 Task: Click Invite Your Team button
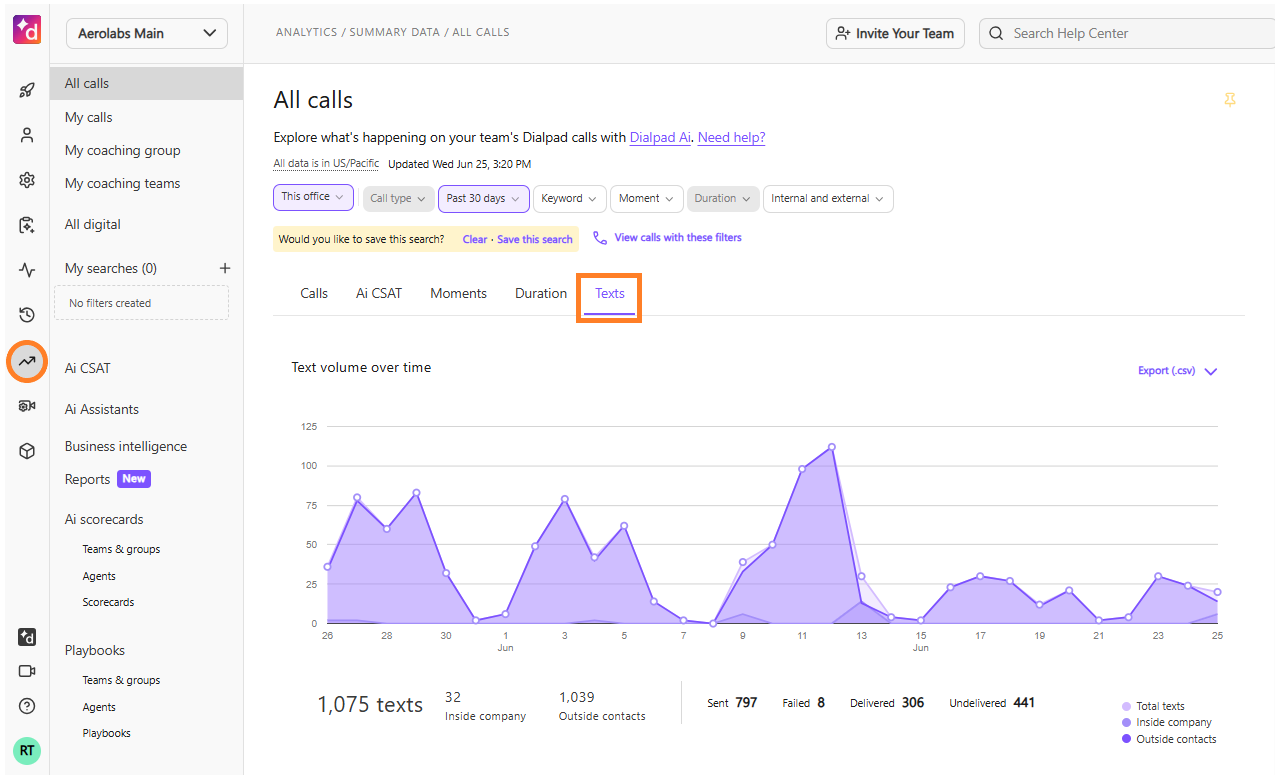pos(896,33)
